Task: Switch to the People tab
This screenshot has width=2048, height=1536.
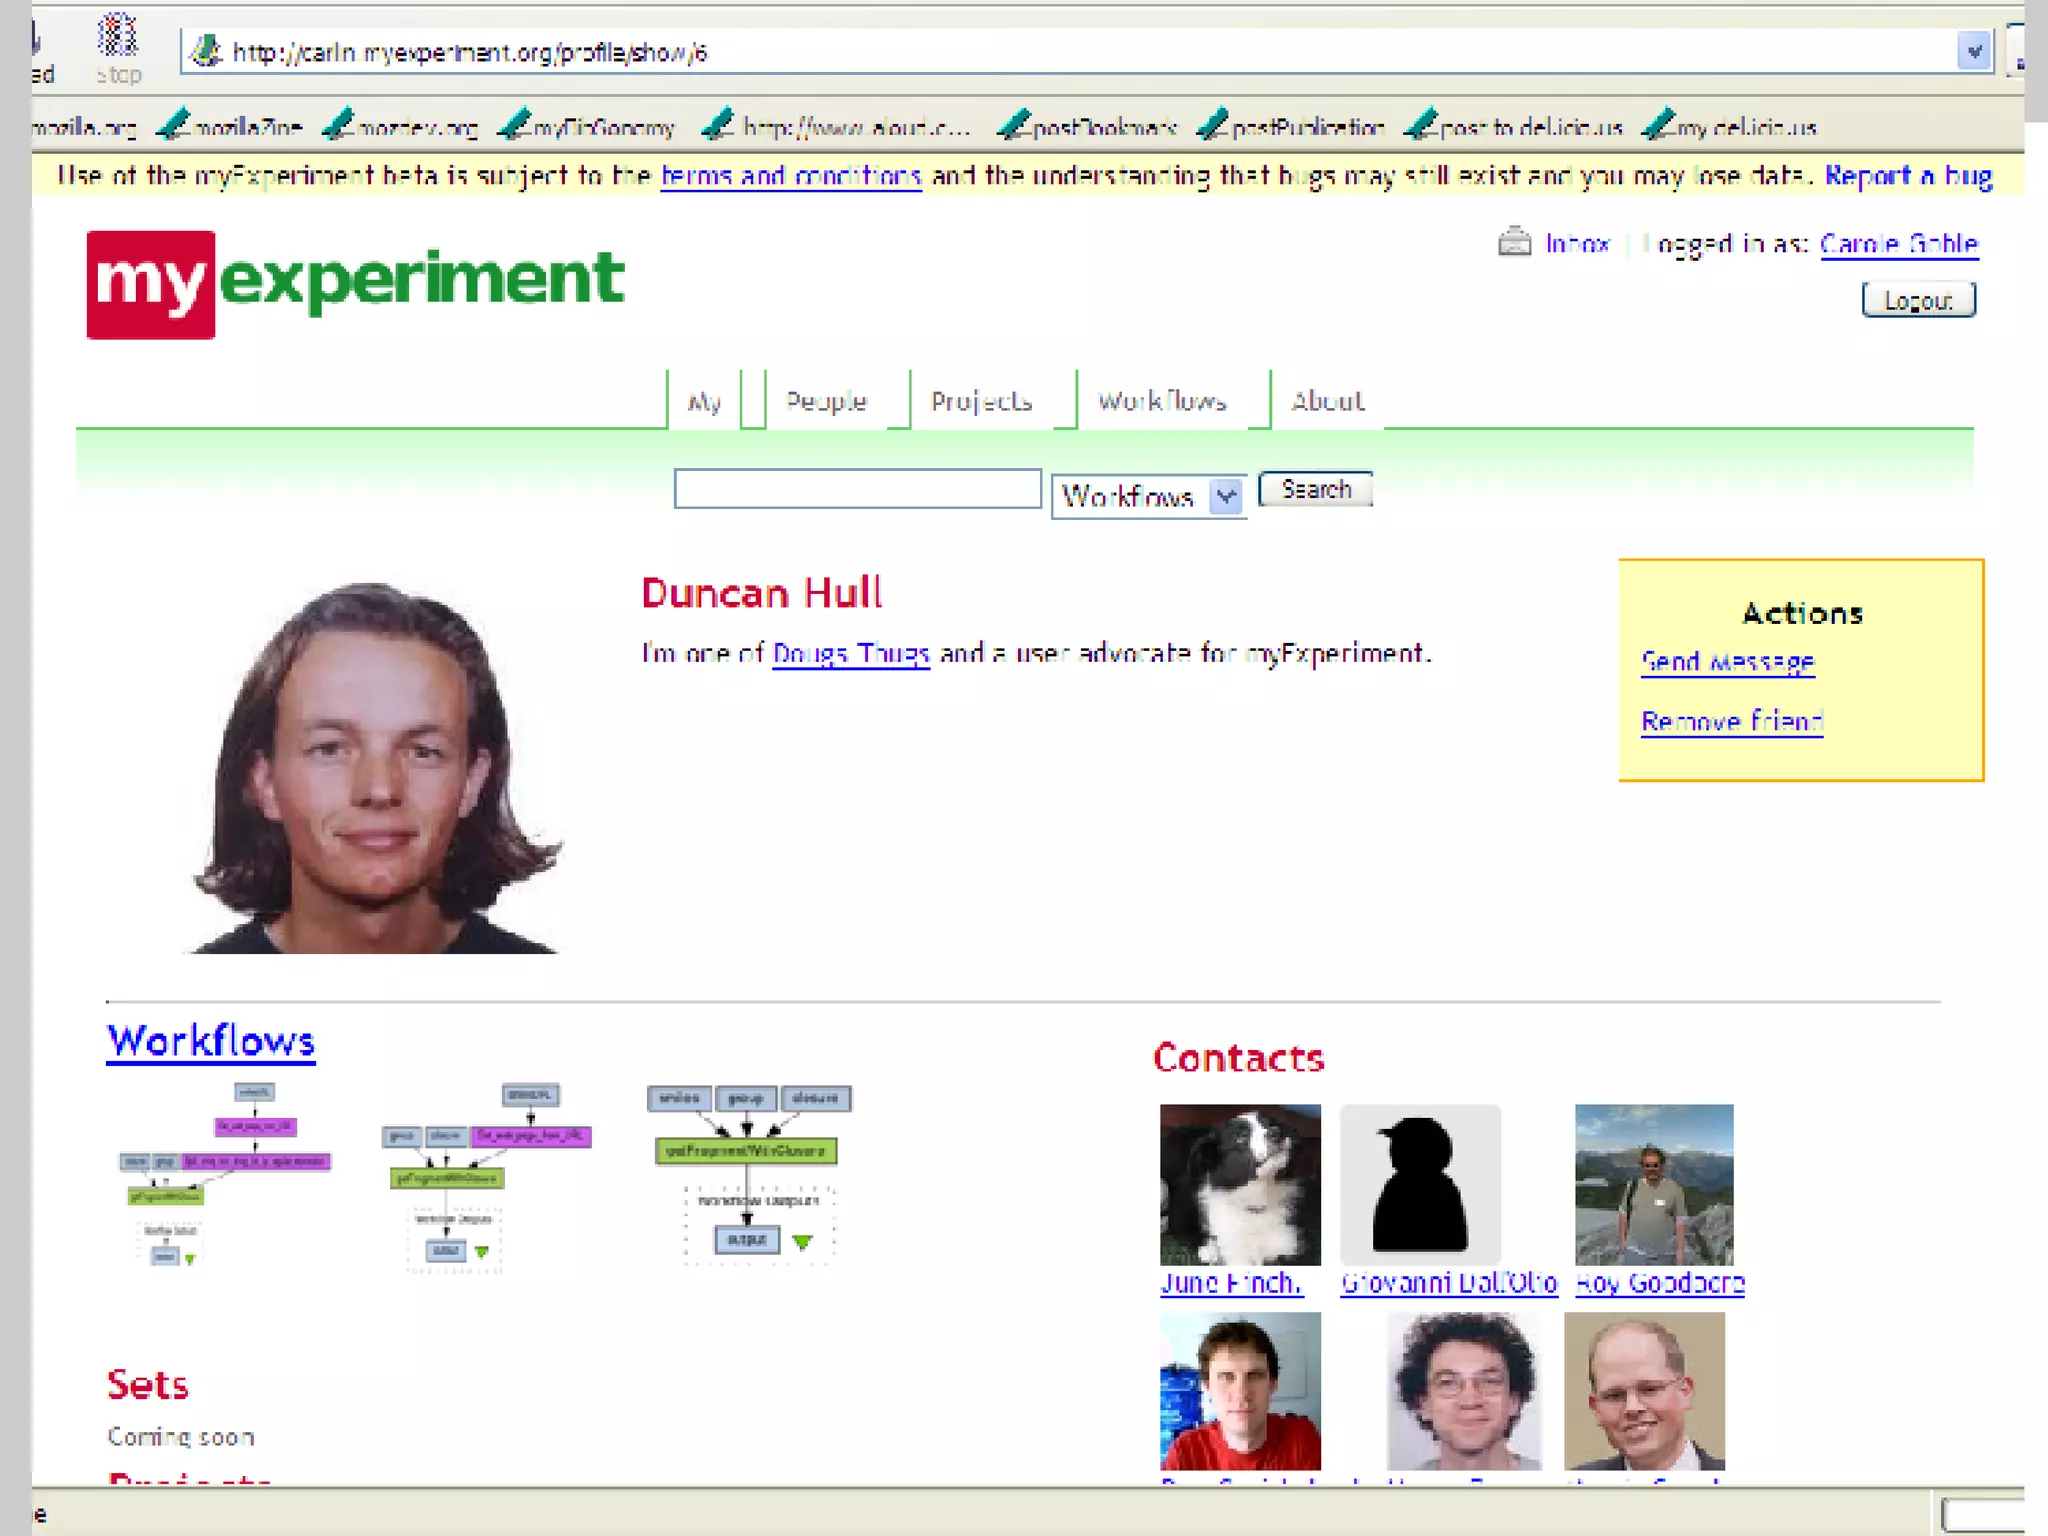Action: click(826, 401)
